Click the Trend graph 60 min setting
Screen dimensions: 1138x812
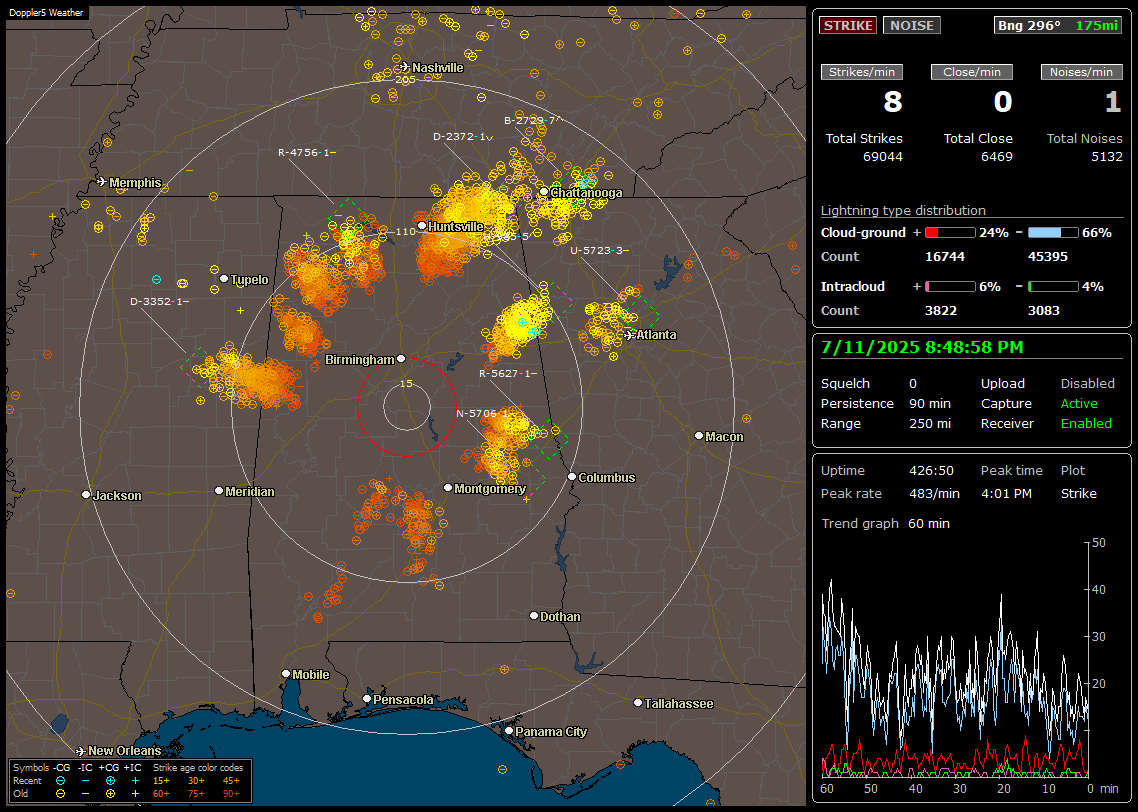tap(928, 524)
